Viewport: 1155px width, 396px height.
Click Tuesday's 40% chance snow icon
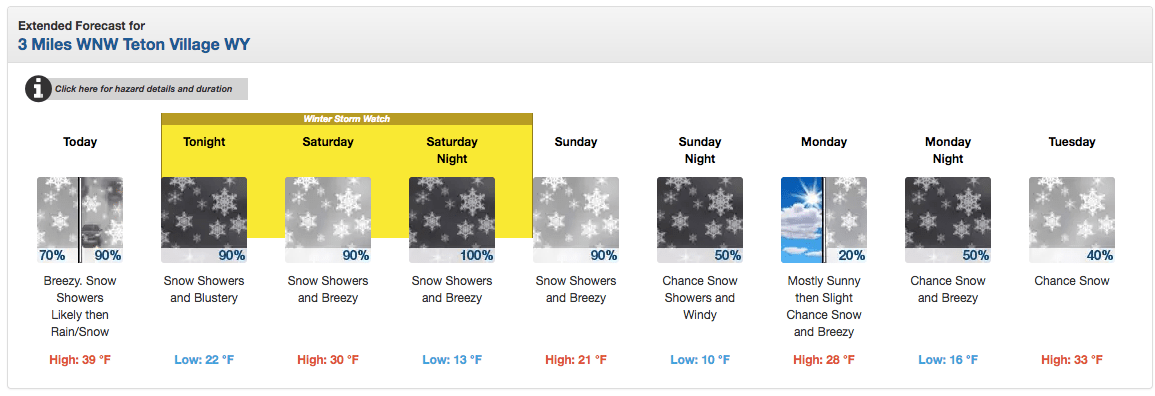coord(1072,220)
